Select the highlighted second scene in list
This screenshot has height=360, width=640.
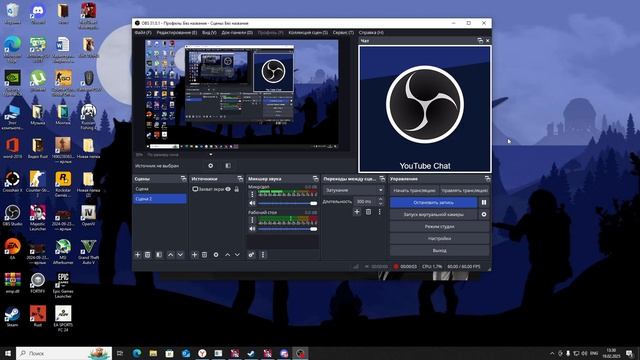tap(160, 199)
